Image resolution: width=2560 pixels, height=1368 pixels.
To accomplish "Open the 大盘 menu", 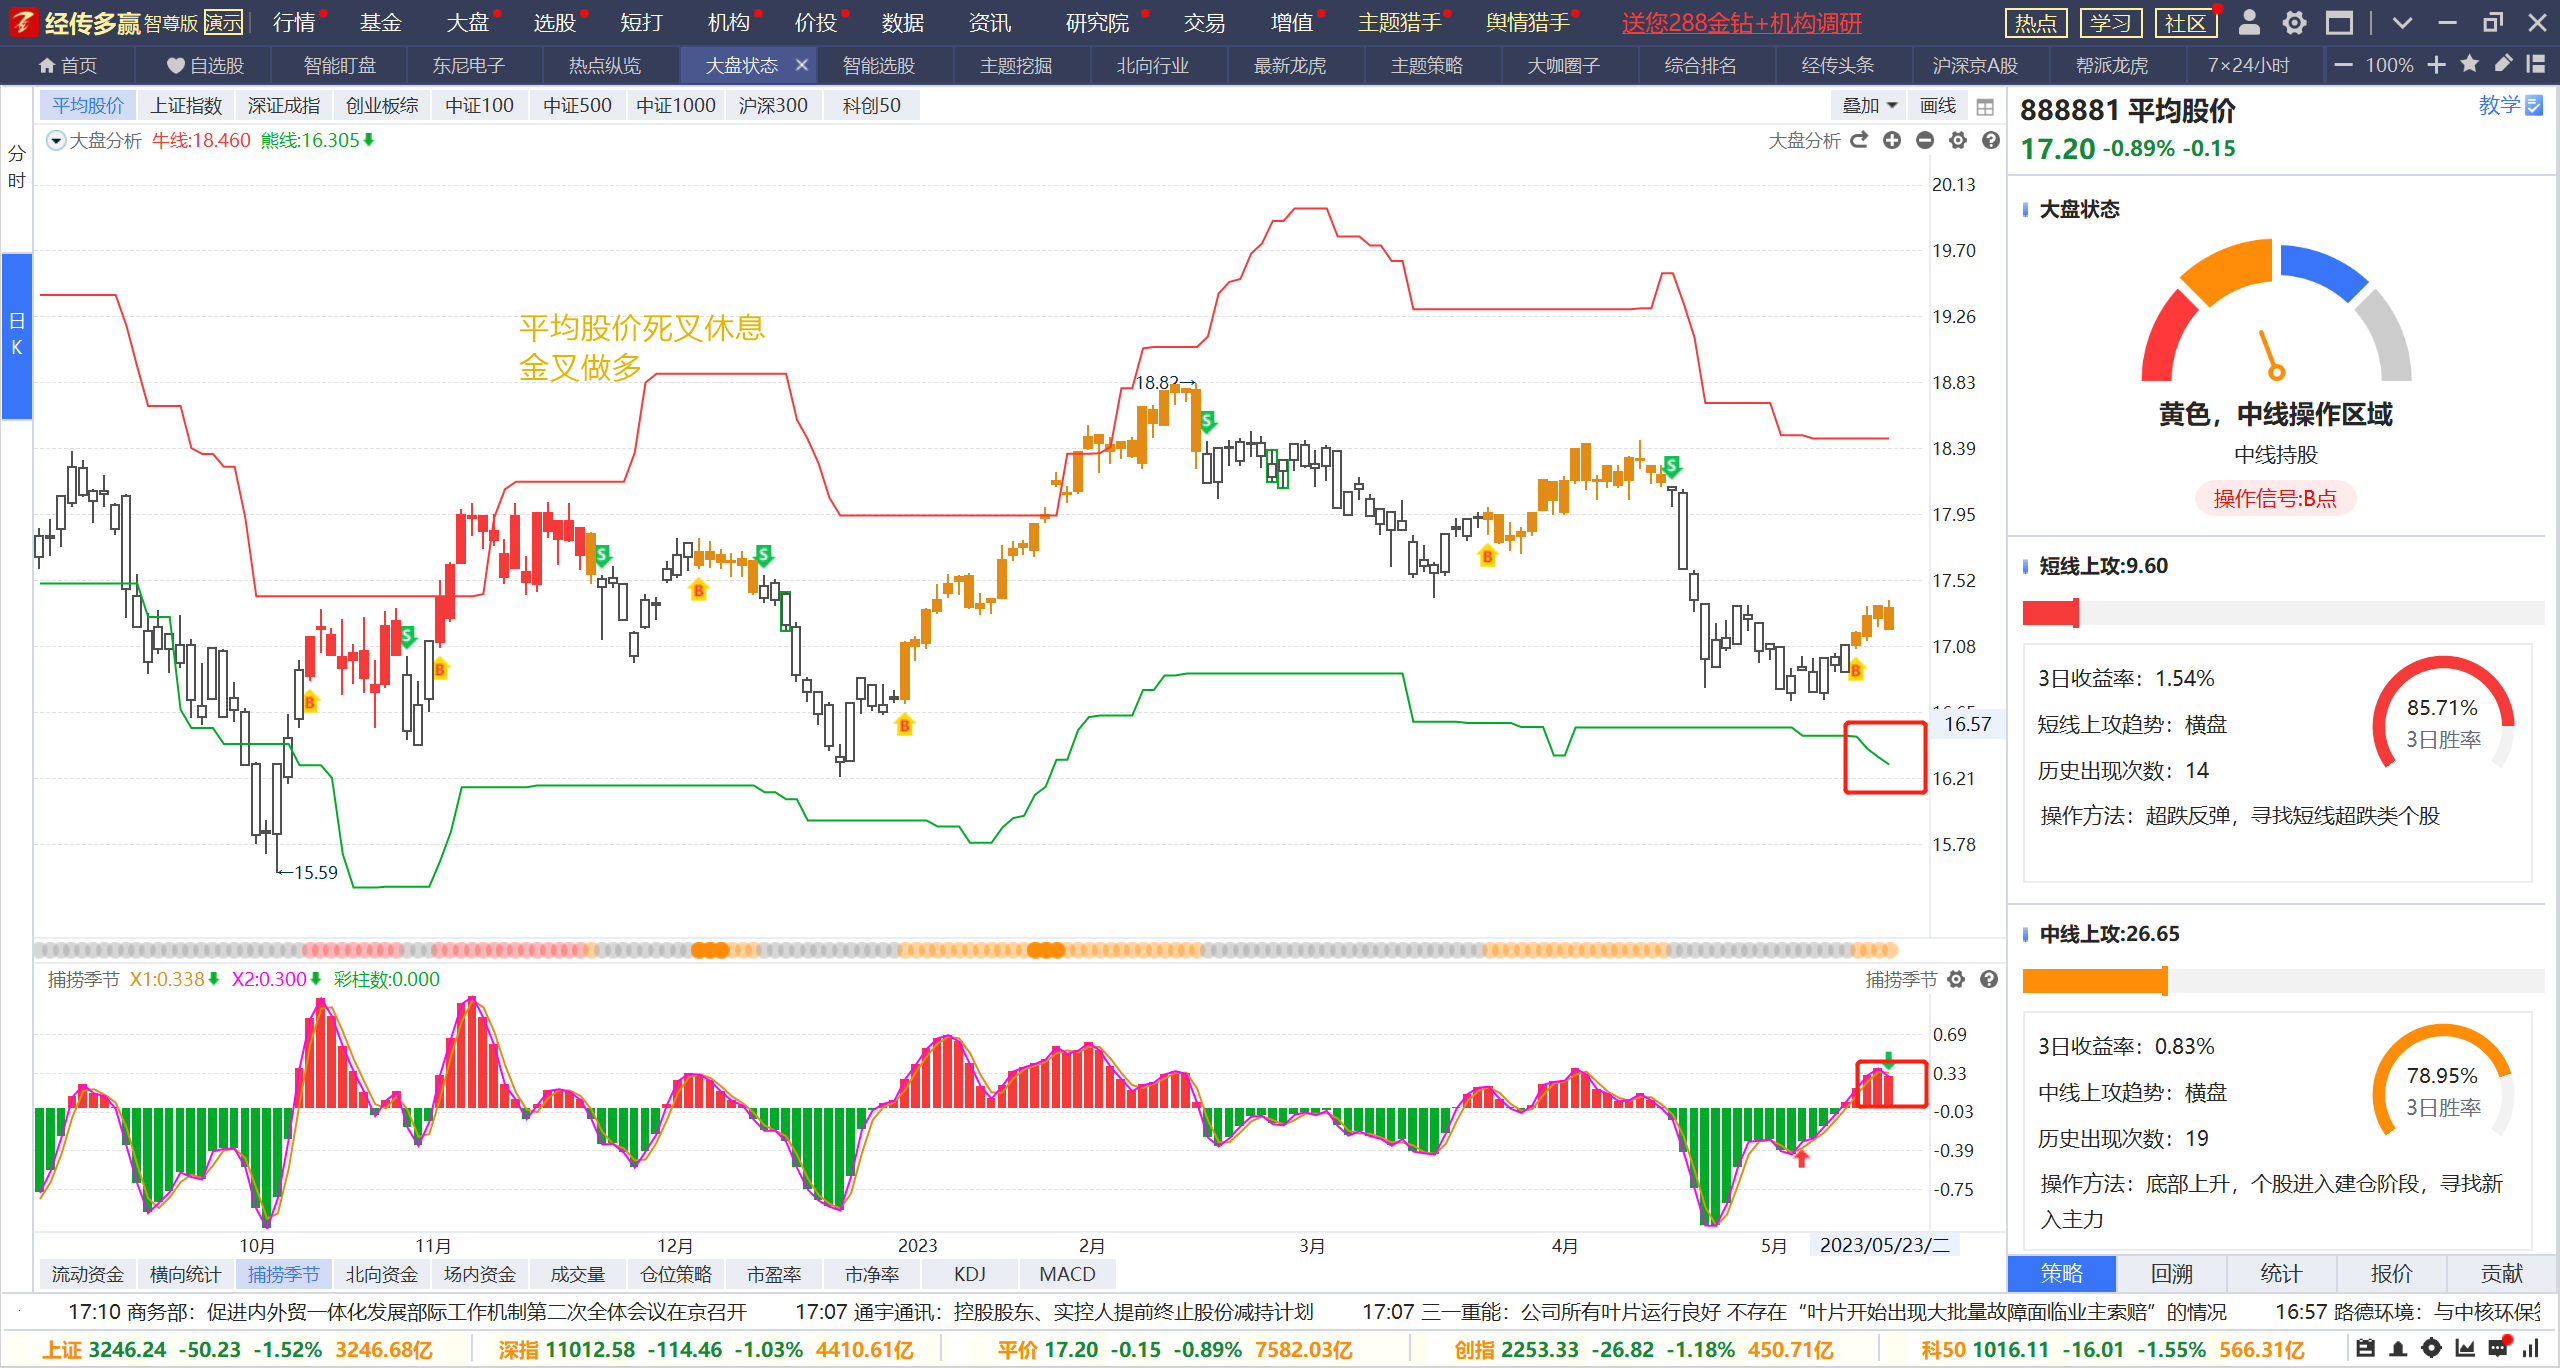I will tap(468, 22).
